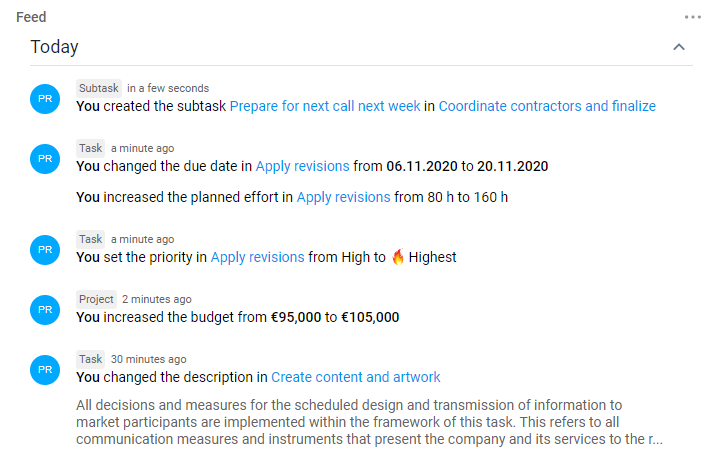Click the Subtask tag label
722x456 pixels.
[x=99, y=88]
